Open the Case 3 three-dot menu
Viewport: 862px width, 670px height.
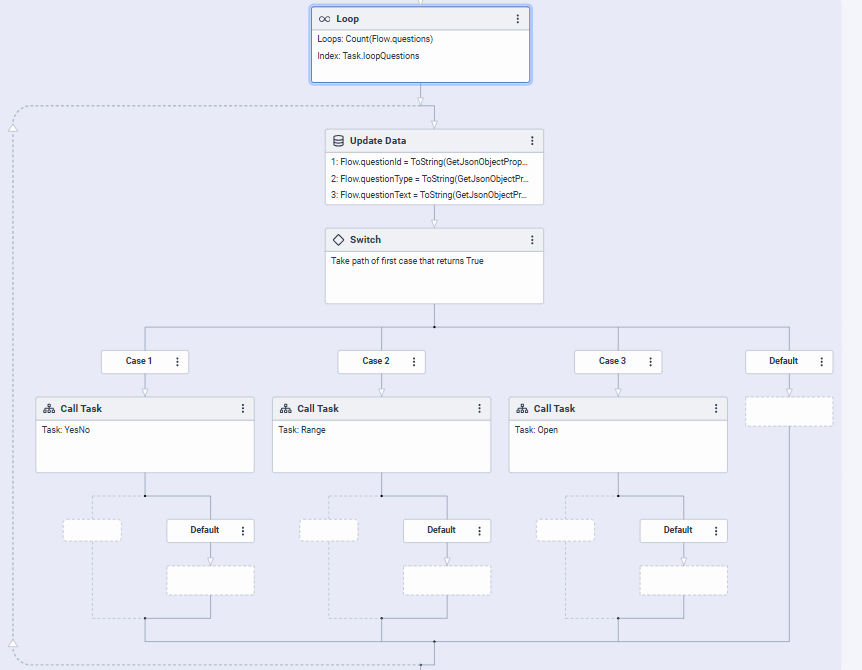click(x=651, y=362)
